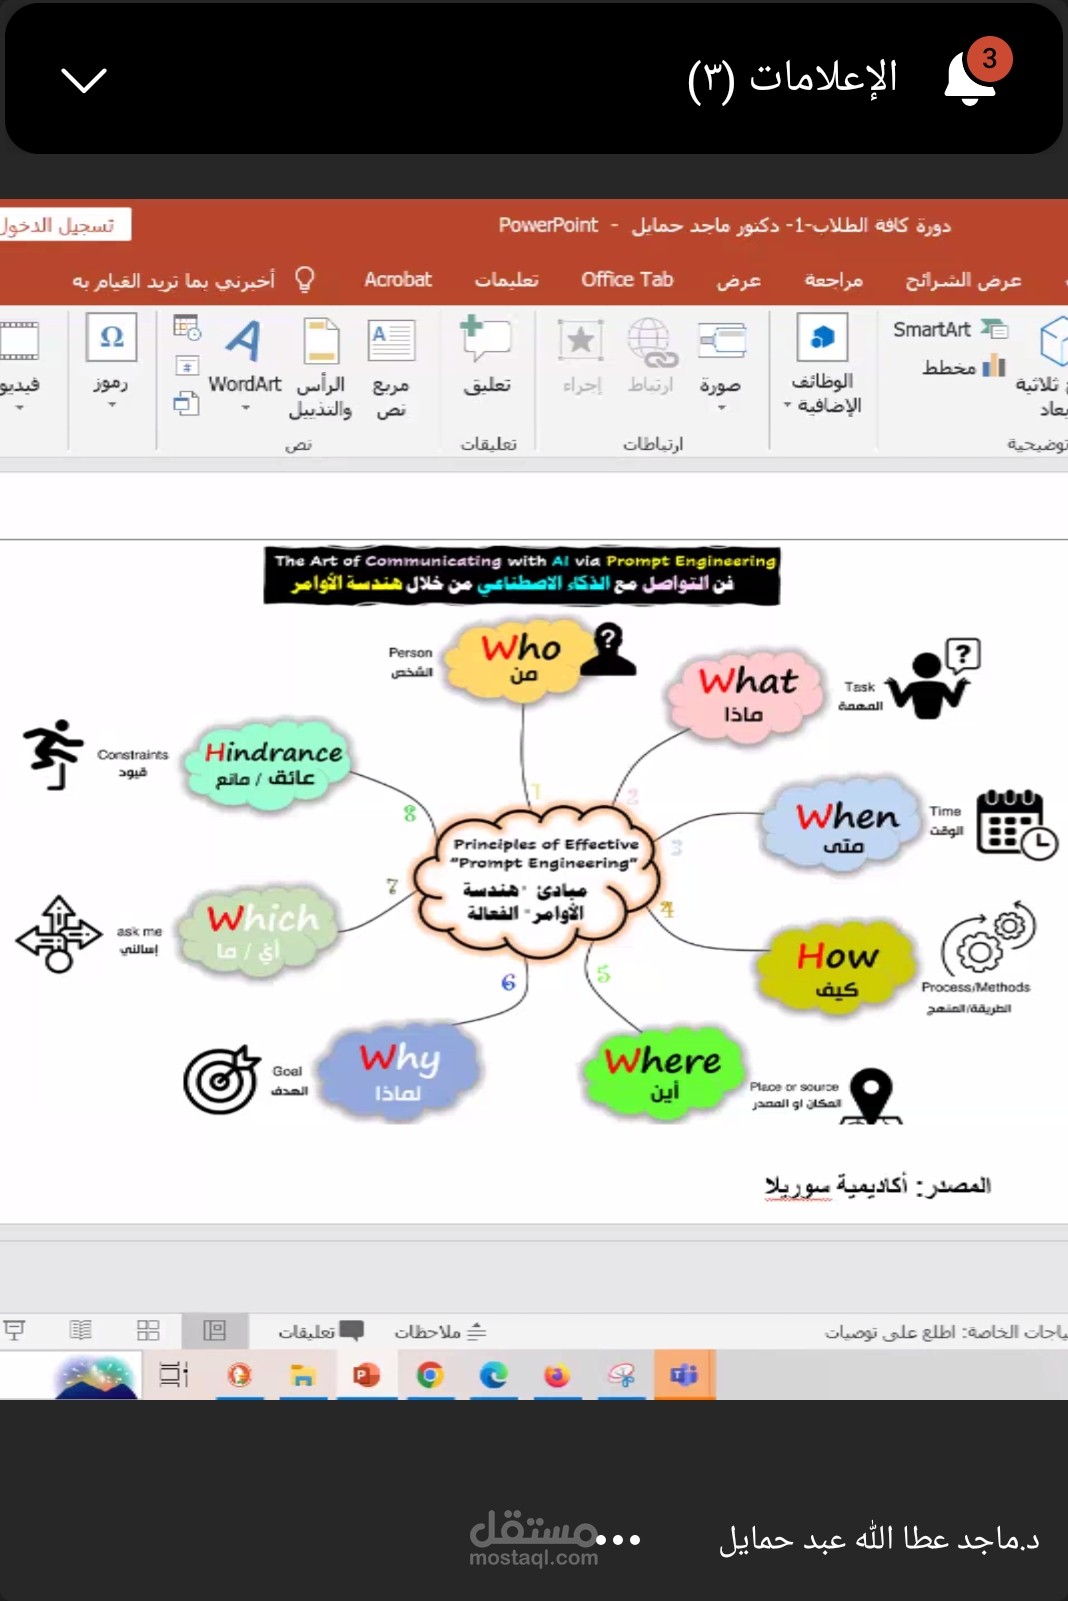Image resolution: width=1068 pixels, height=1601 pixels.
Task: Click the lightbulb Tell Me icon
Action: coord(305,279)
